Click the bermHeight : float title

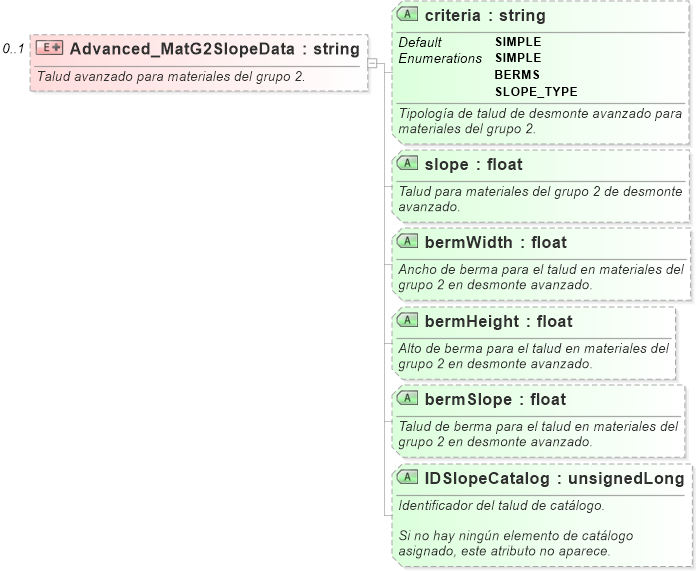[498, 321]
